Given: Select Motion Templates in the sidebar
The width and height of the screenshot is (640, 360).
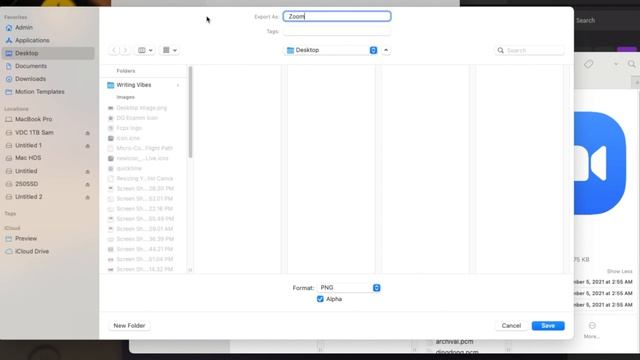Looking at the screenshot, I should click(x=40, y=91).
